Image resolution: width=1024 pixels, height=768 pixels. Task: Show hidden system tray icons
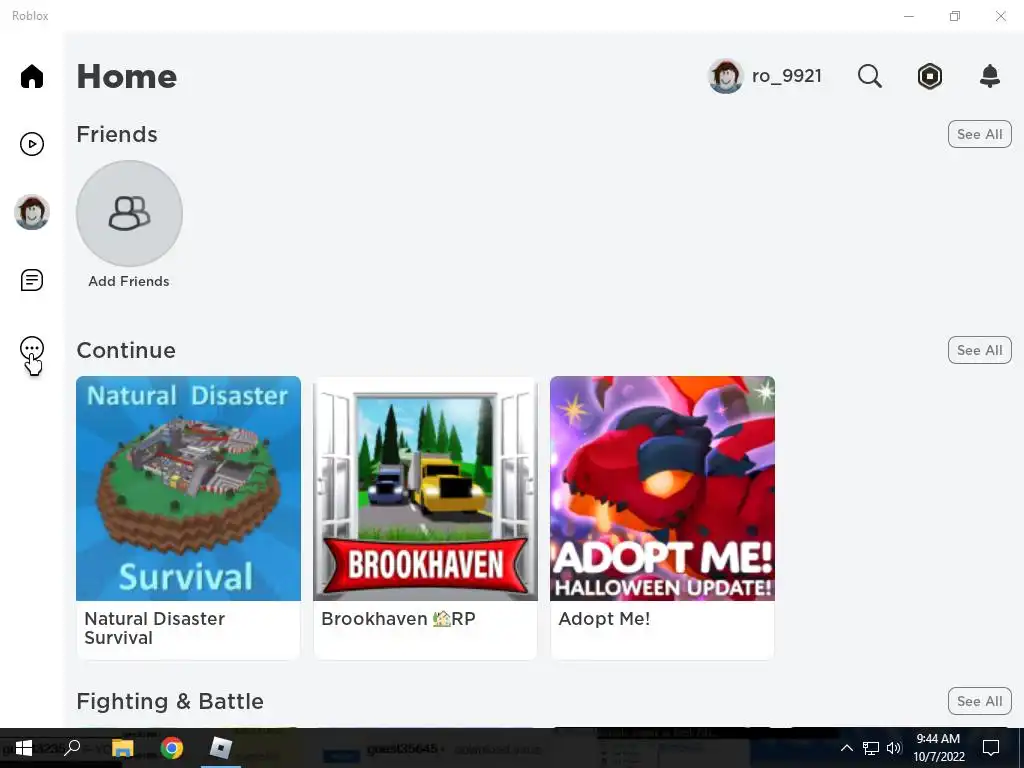pos(846,748)
